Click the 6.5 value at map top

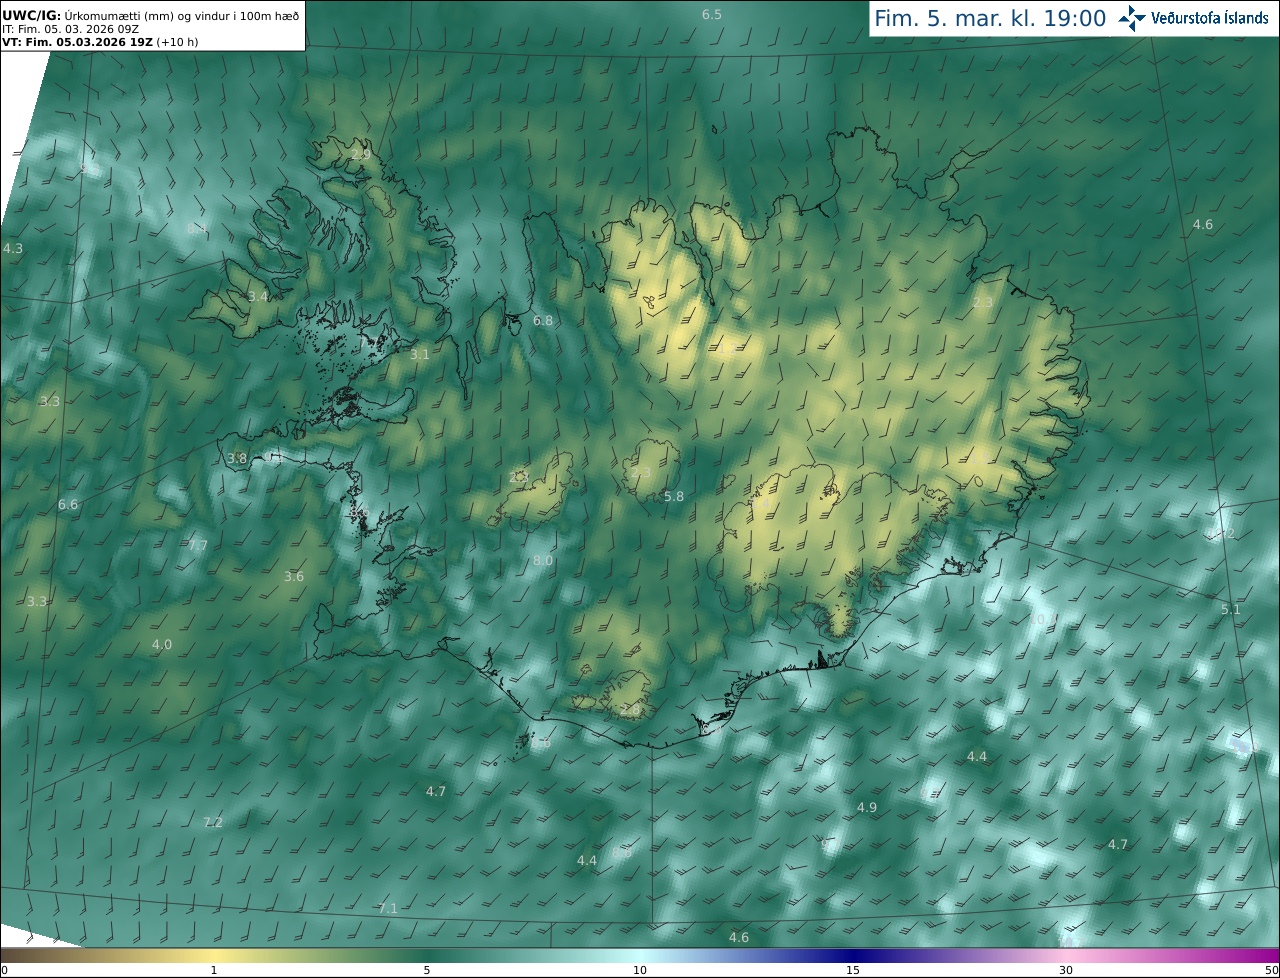tap(712, 14)
